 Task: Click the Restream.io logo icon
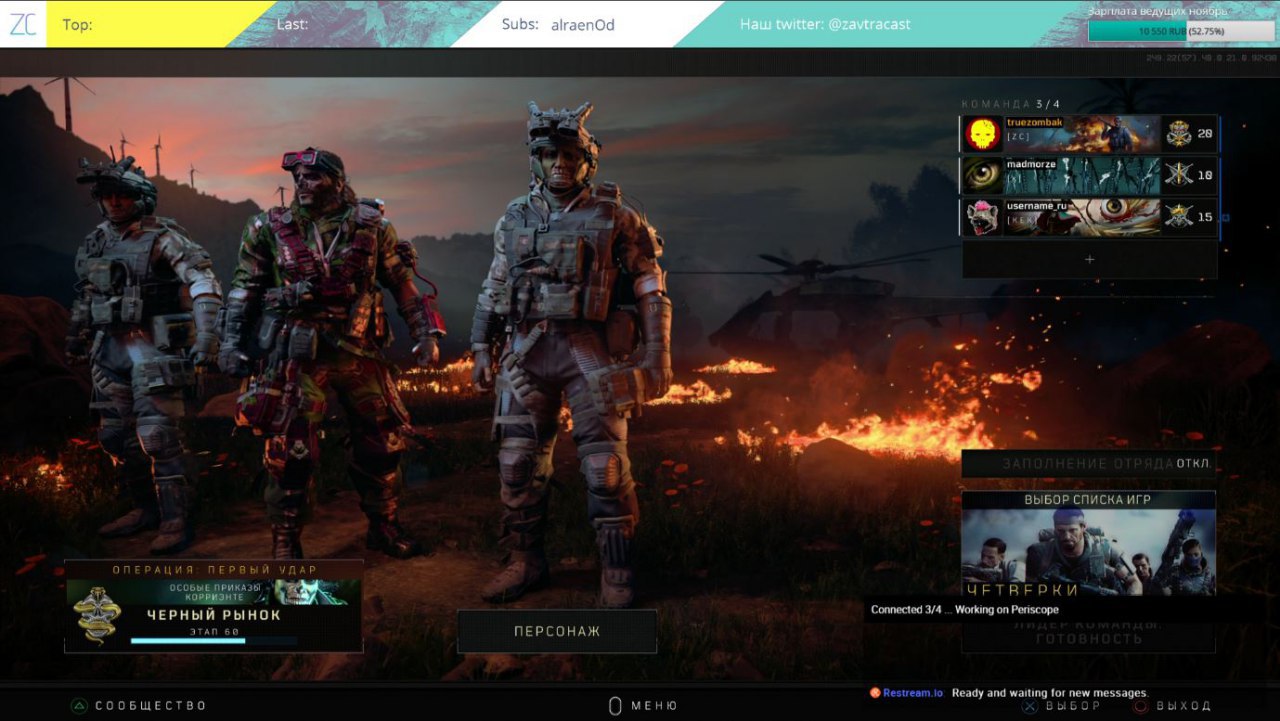pyautogui.click(x=875, y=693)
